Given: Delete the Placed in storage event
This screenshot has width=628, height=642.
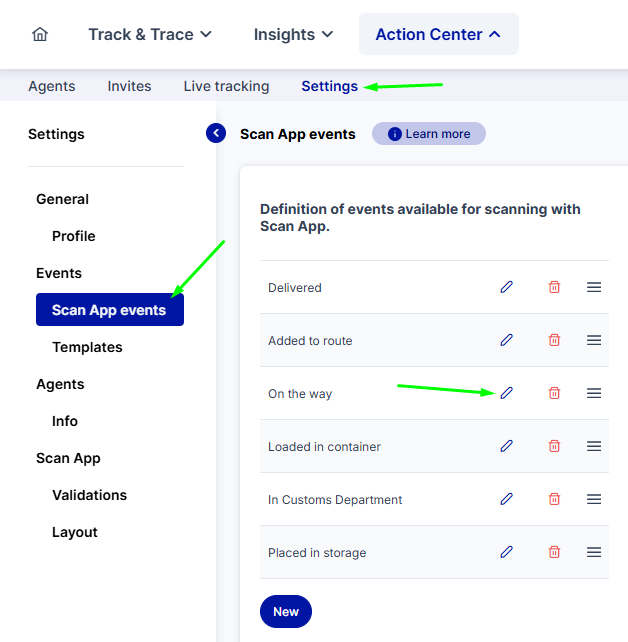Looking at the screenshot, I should coord(554,552).
